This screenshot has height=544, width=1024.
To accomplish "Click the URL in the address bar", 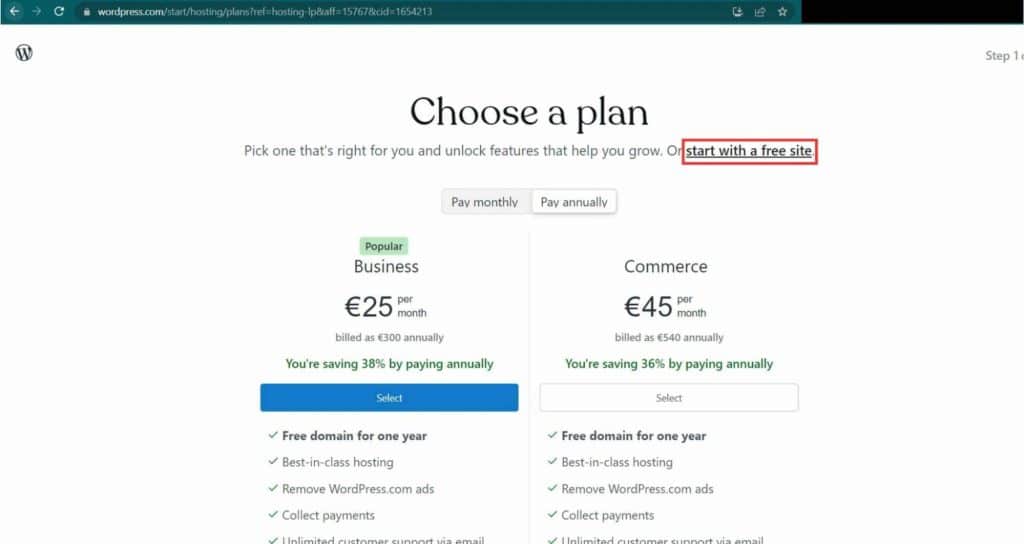I will 264,12.
